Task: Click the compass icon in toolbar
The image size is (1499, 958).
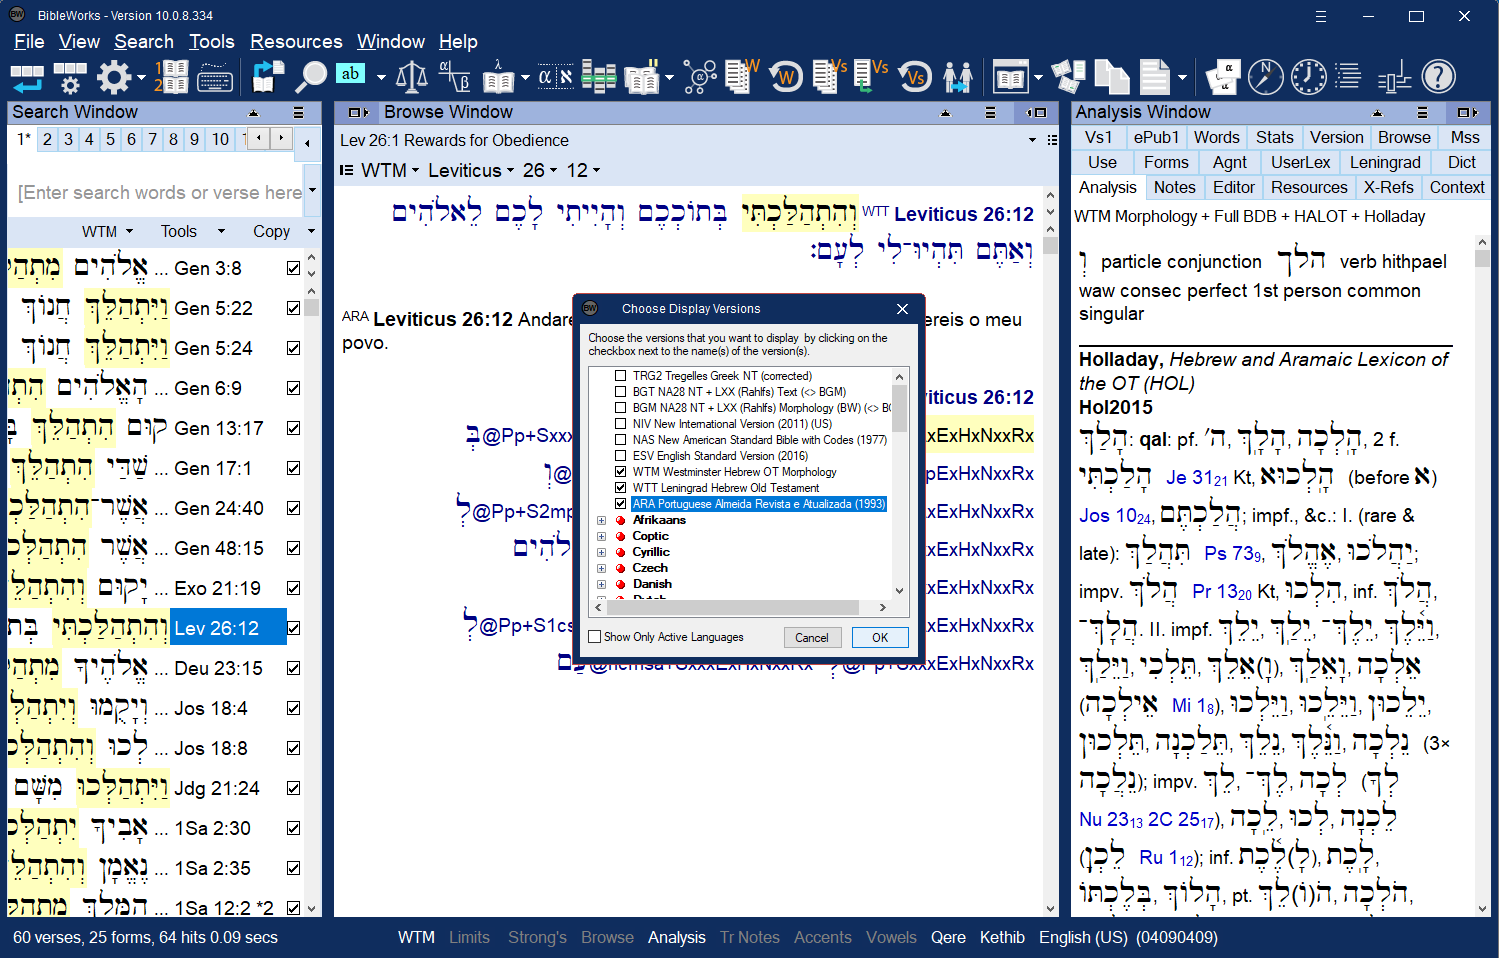Action: point(1265,77)
